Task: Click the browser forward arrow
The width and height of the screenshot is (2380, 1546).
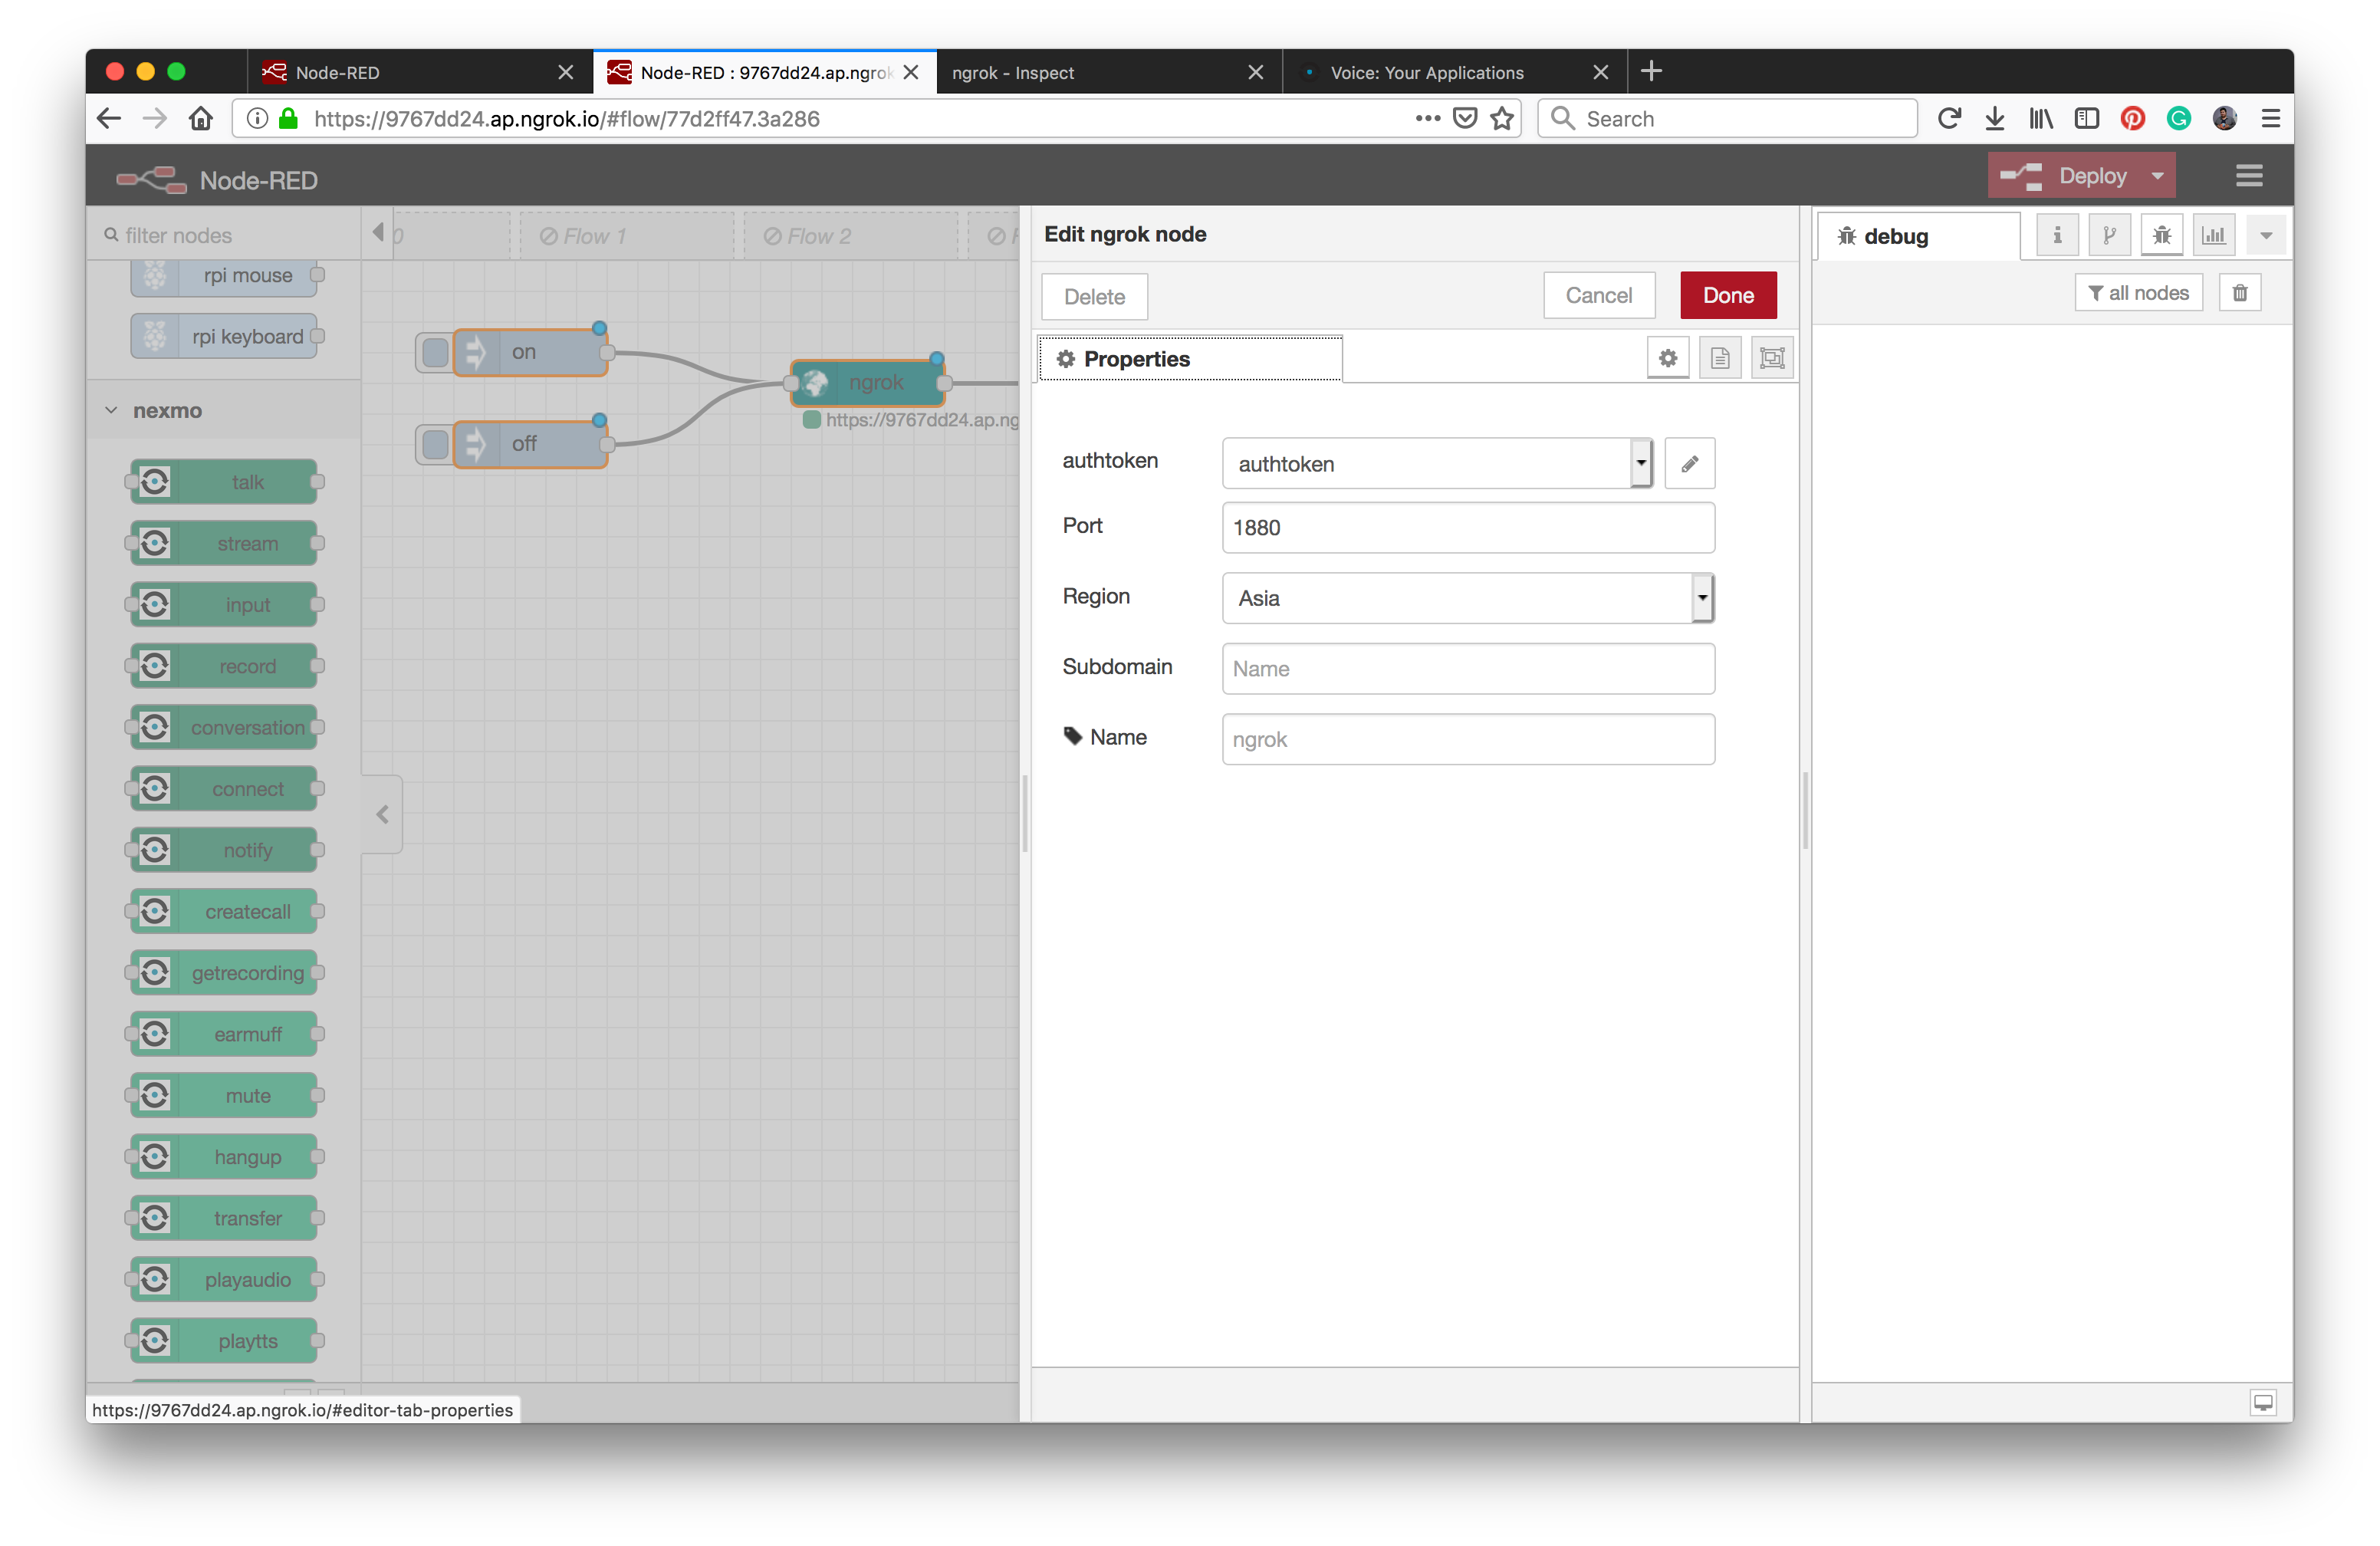Action: 154,119
